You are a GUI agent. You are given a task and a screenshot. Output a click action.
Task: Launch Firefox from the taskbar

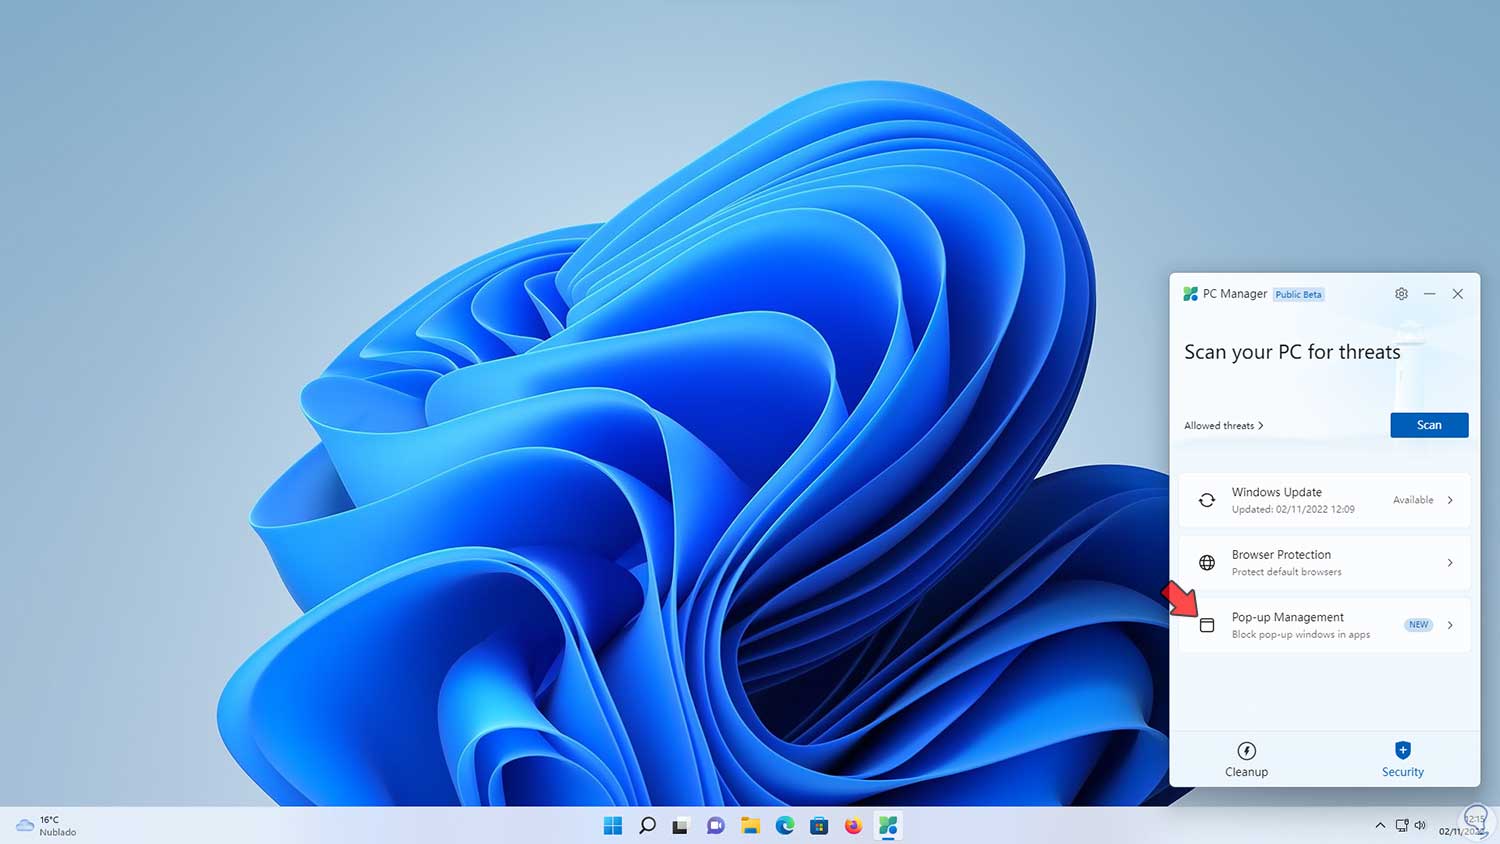[853, 825]
